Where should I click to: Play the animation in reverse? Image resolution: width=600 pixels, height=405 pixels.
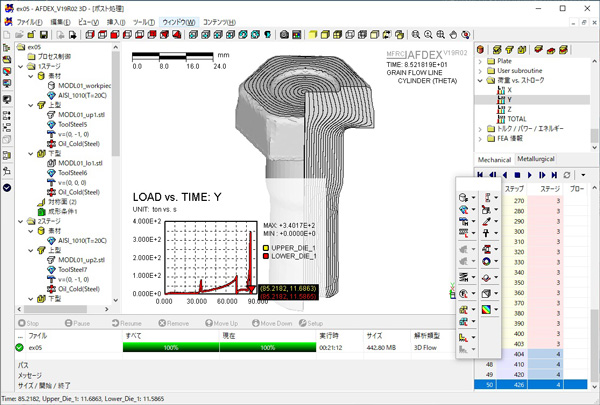pos(505,175)
